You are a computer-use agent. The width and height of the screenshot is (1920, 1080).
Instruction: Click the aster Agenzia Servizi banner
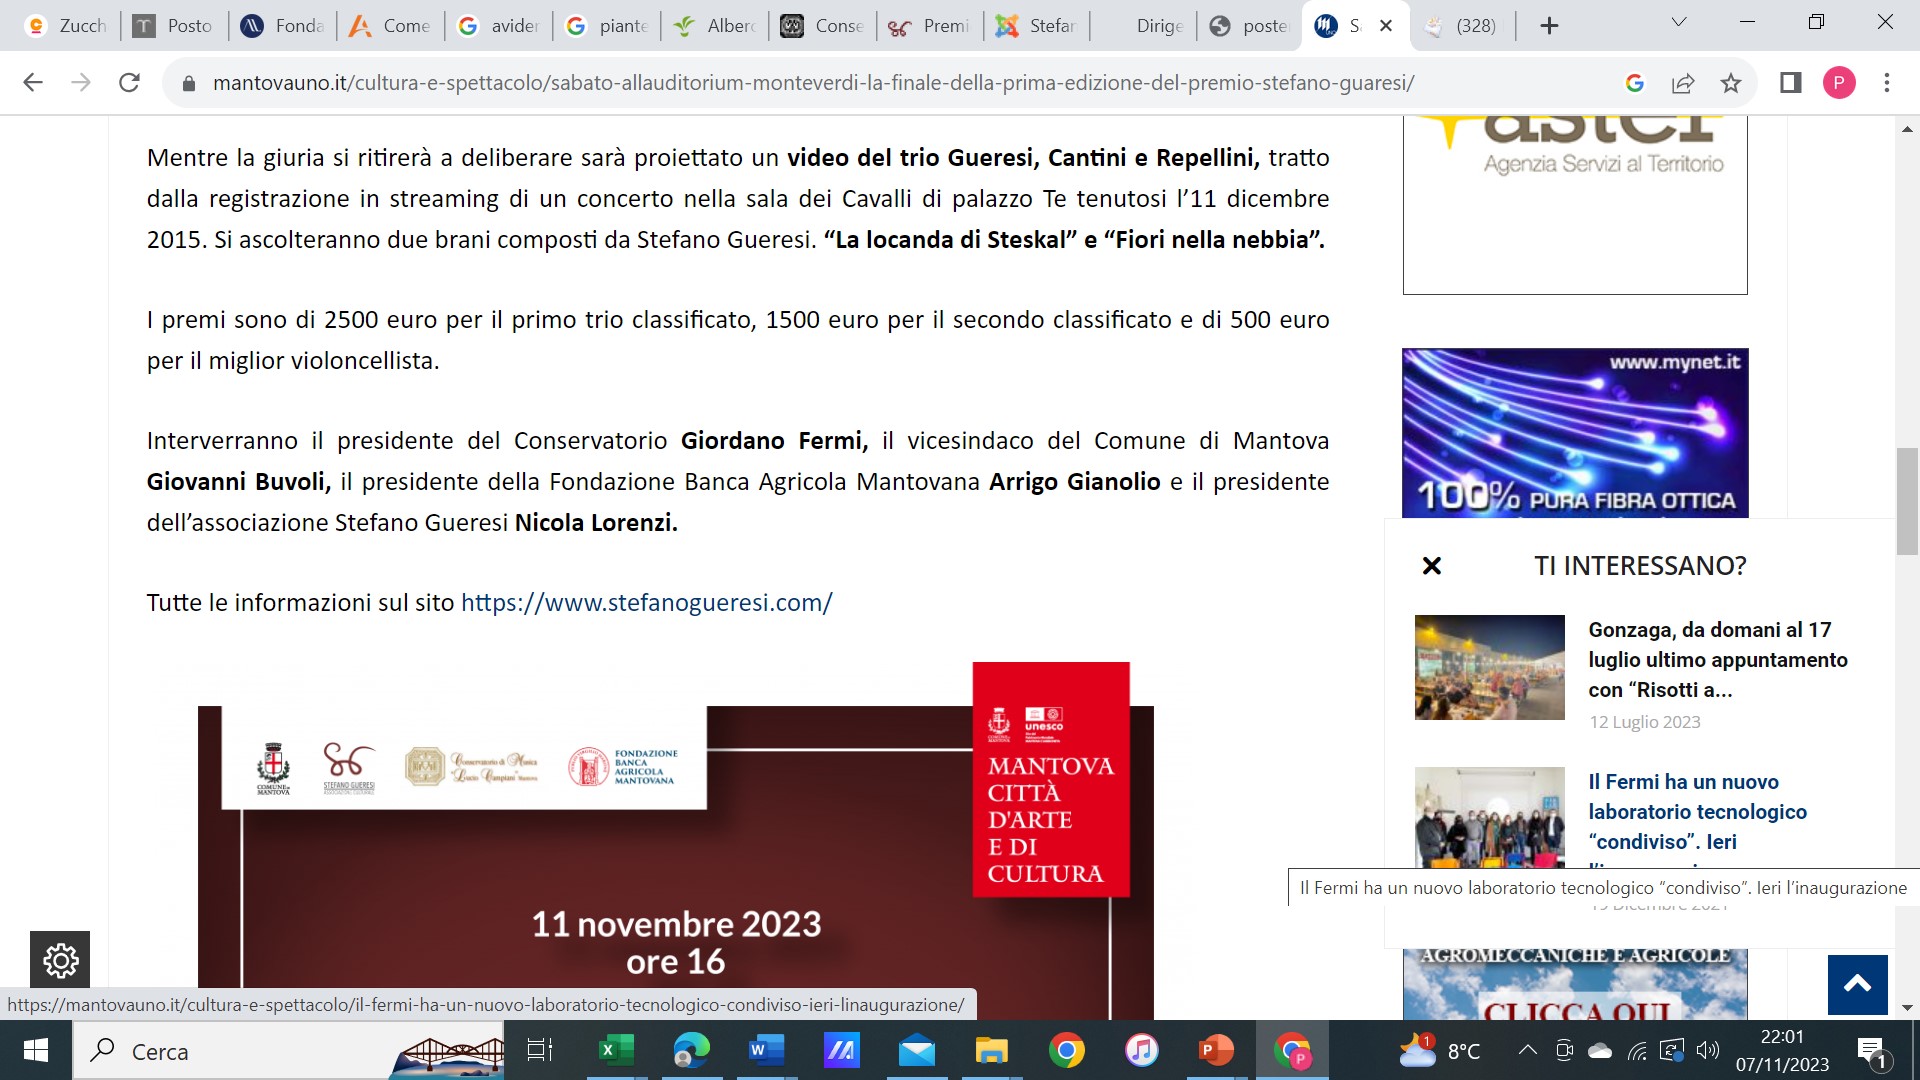[x=1575, y=205]
